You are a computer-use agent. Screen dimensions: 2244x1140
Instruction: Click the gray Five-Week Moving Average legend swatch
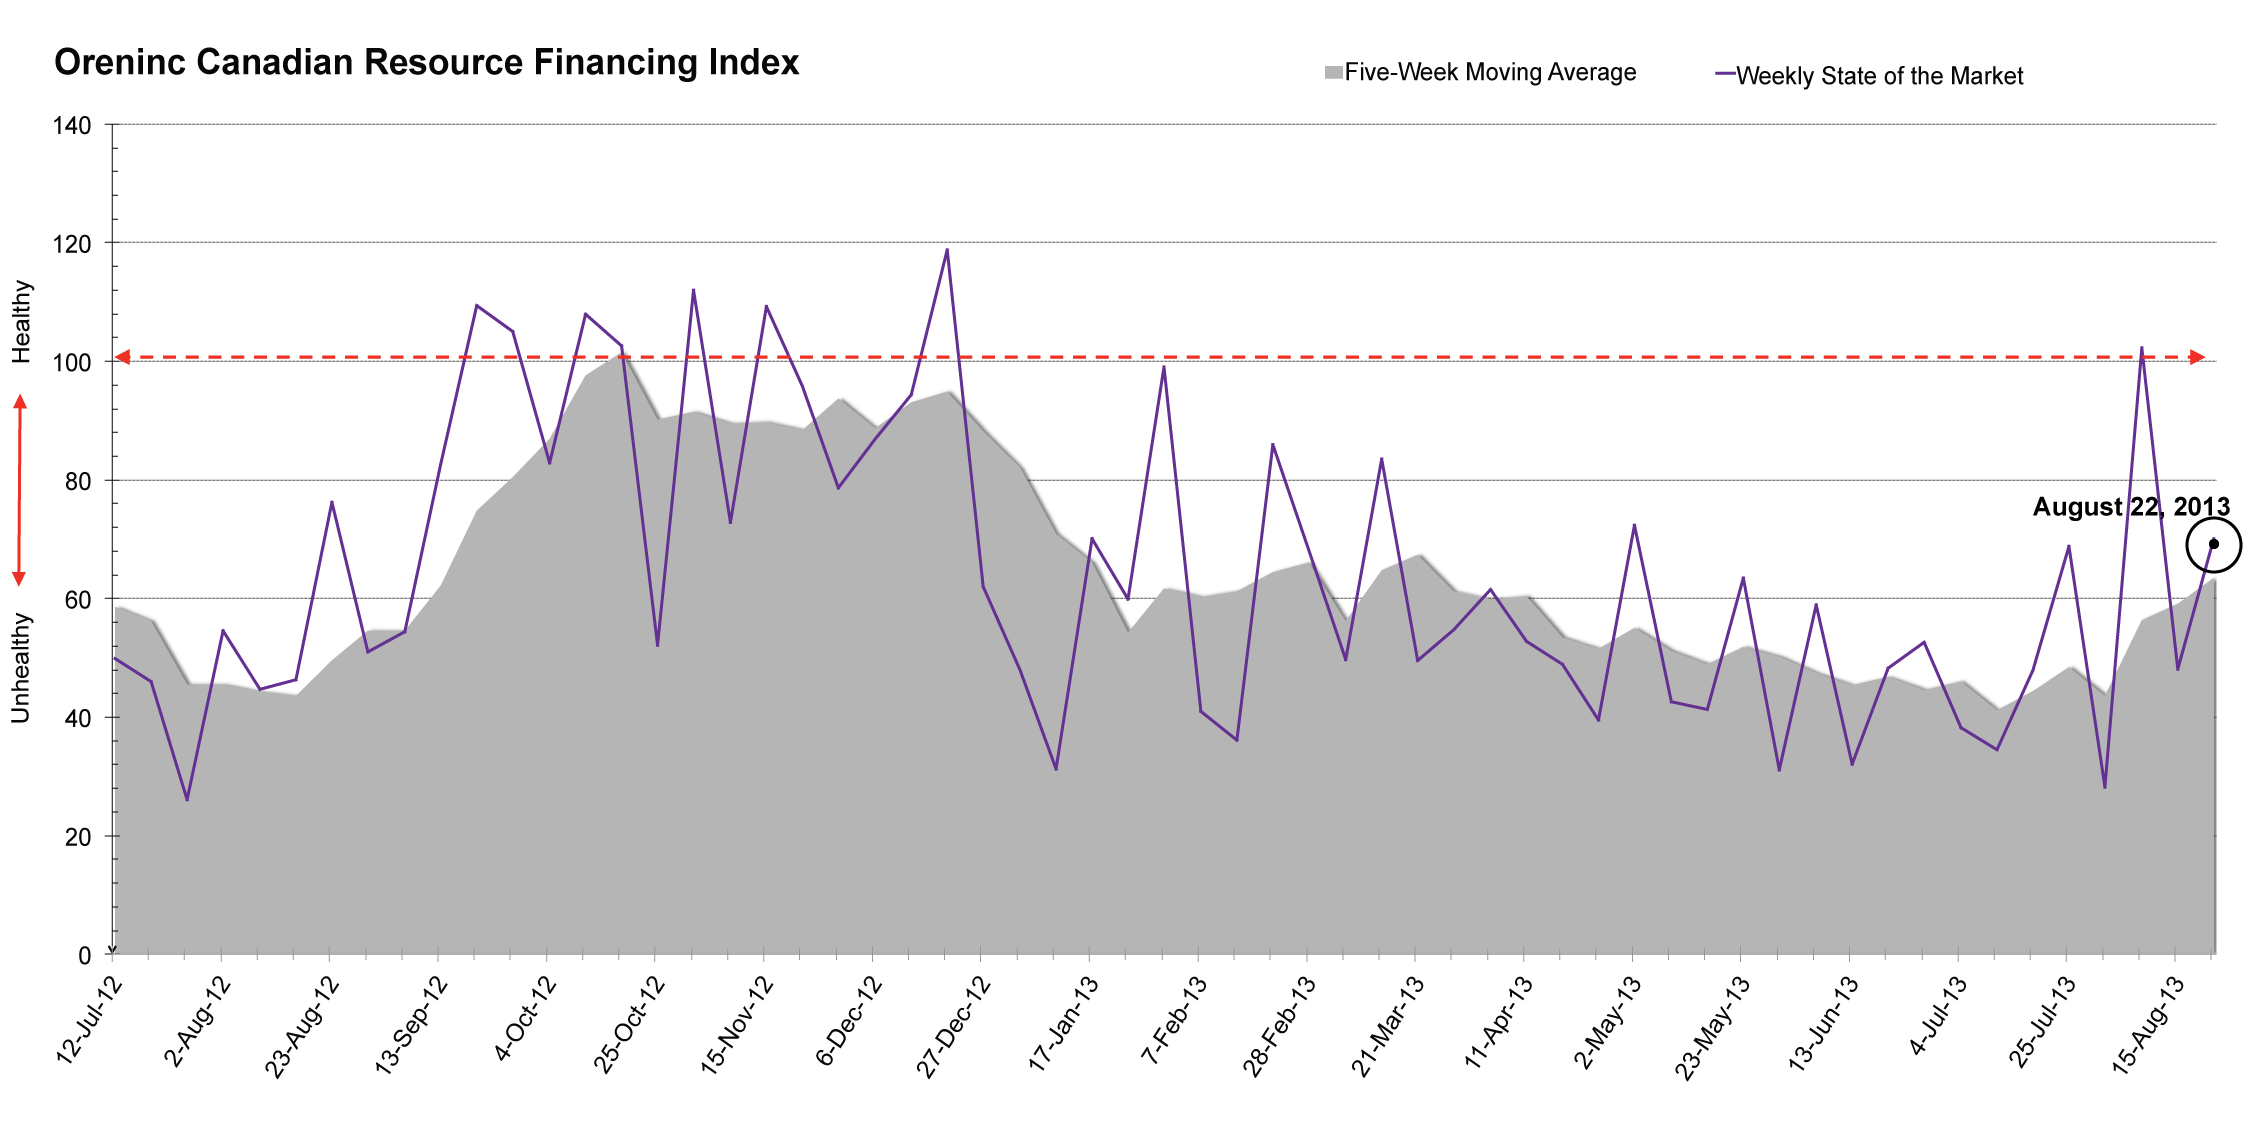[1333, 72]
